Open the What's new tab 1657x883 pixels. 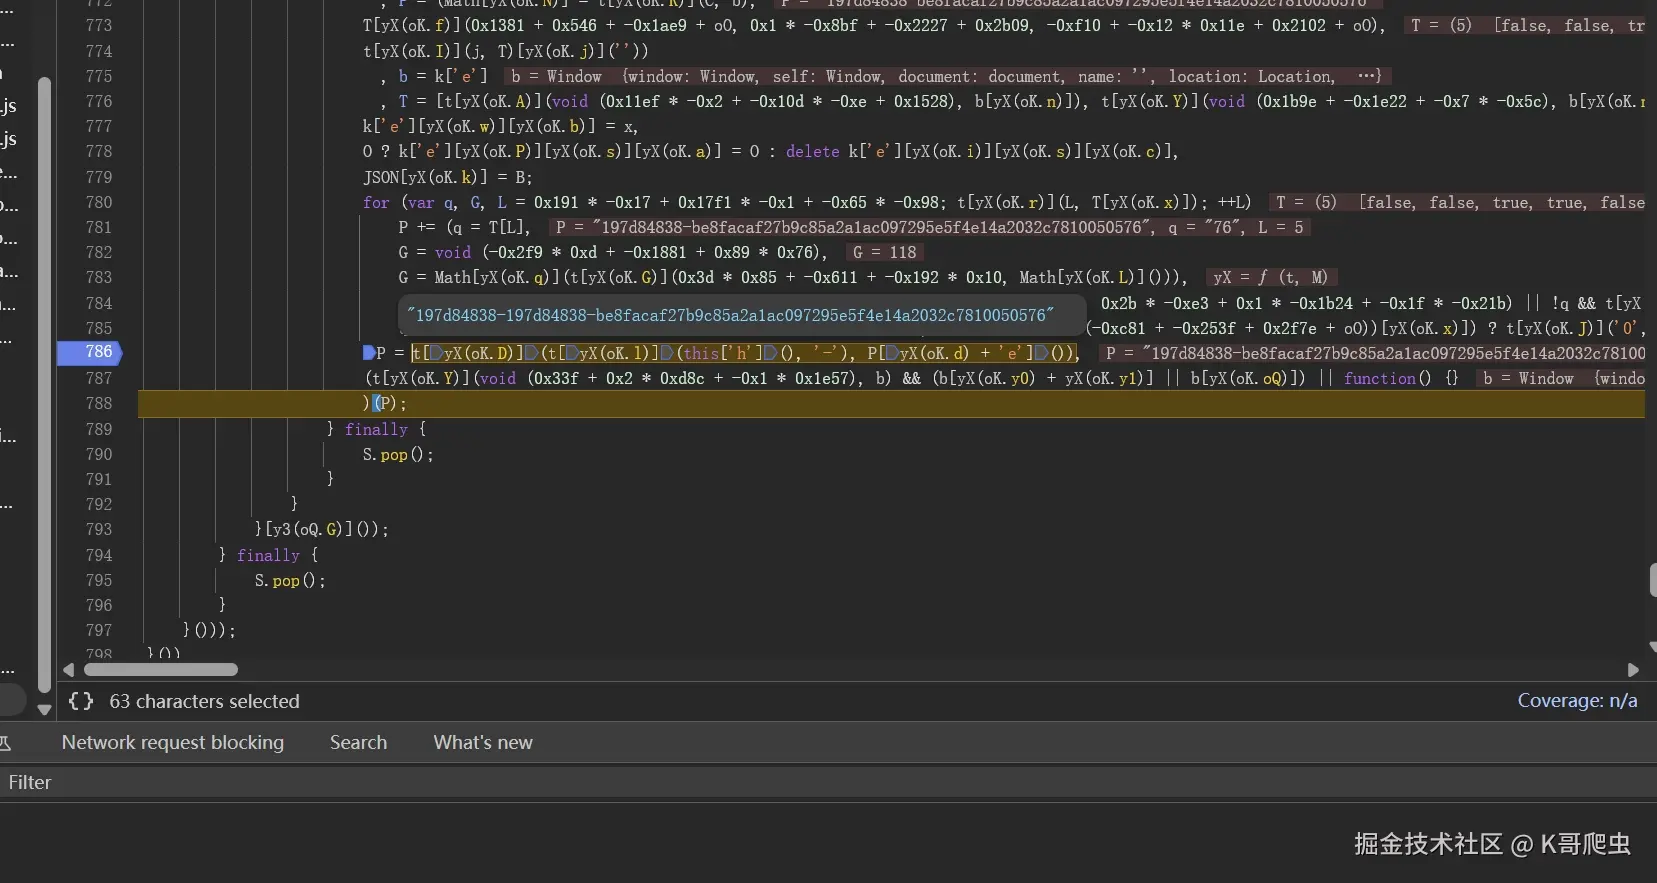(x=483, y=742)
